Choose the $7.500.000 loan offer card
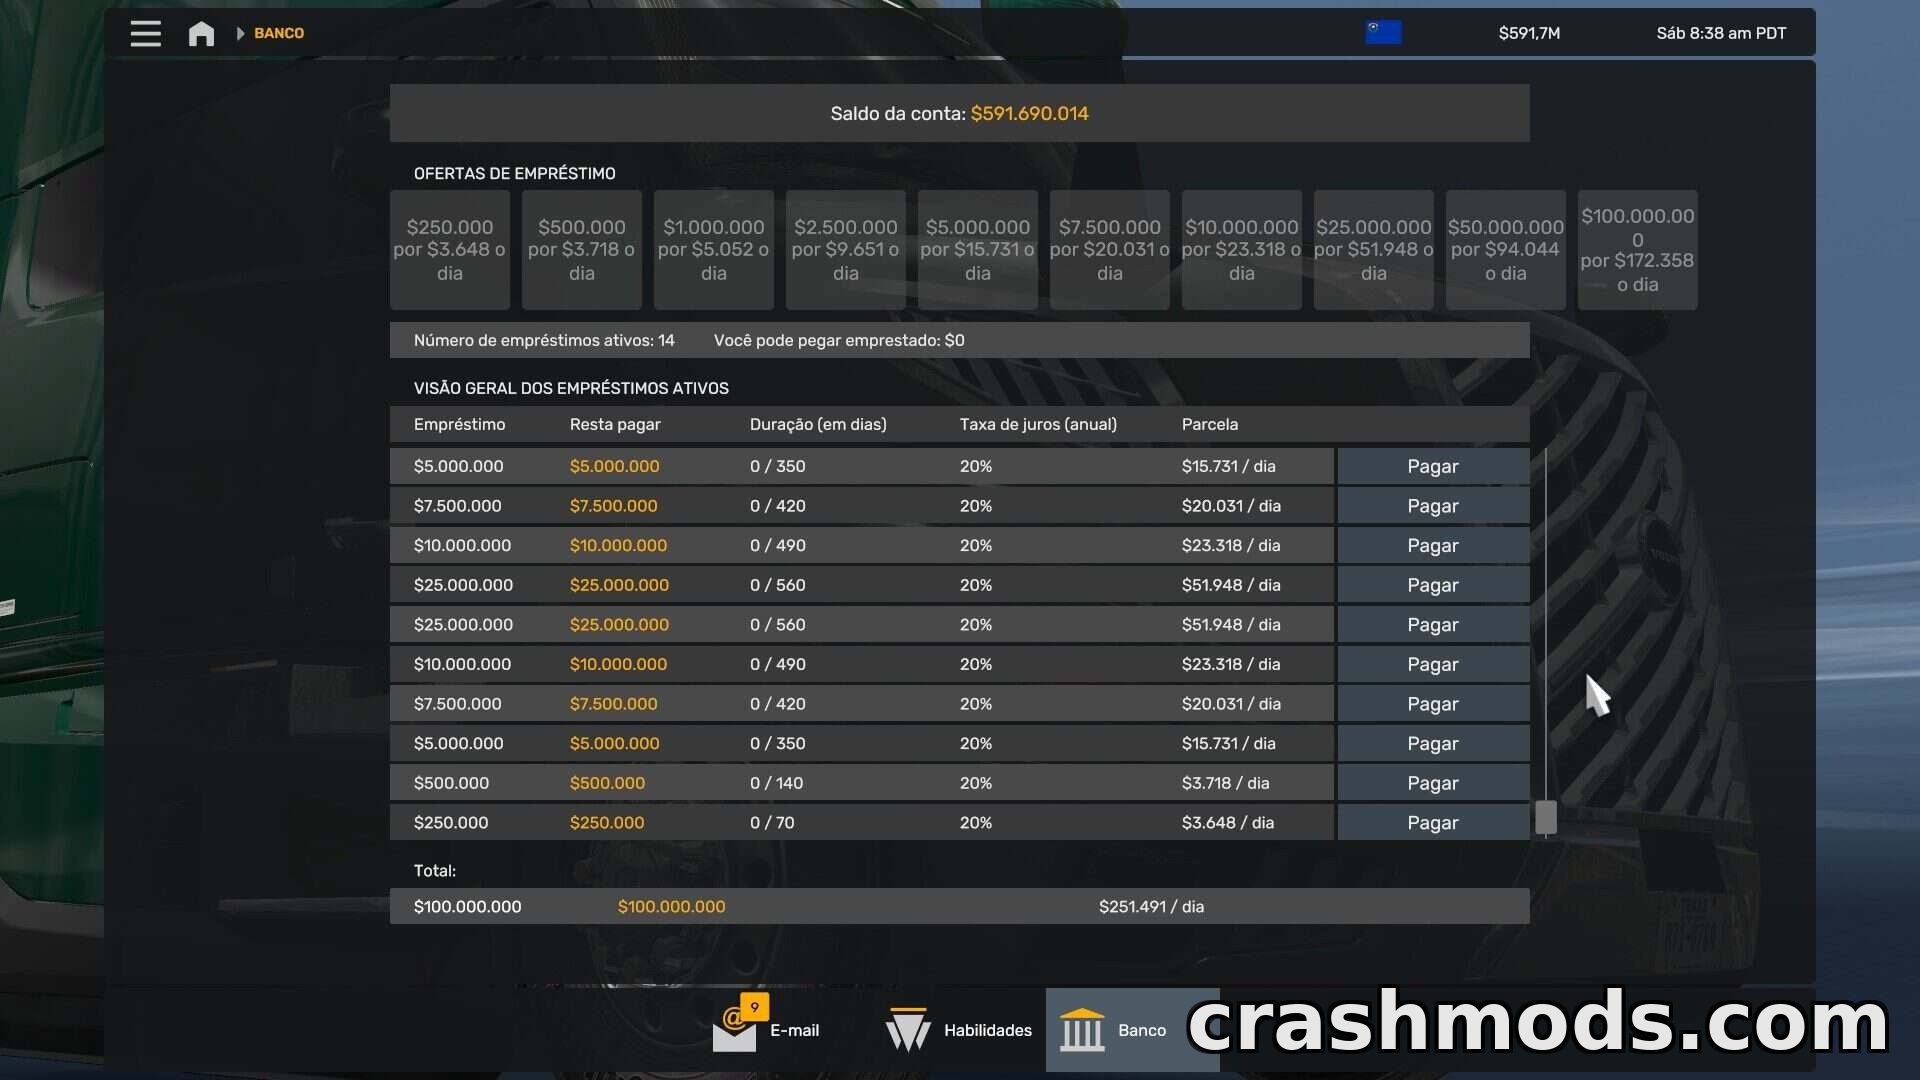1920x1080 pixels. 1110,250
